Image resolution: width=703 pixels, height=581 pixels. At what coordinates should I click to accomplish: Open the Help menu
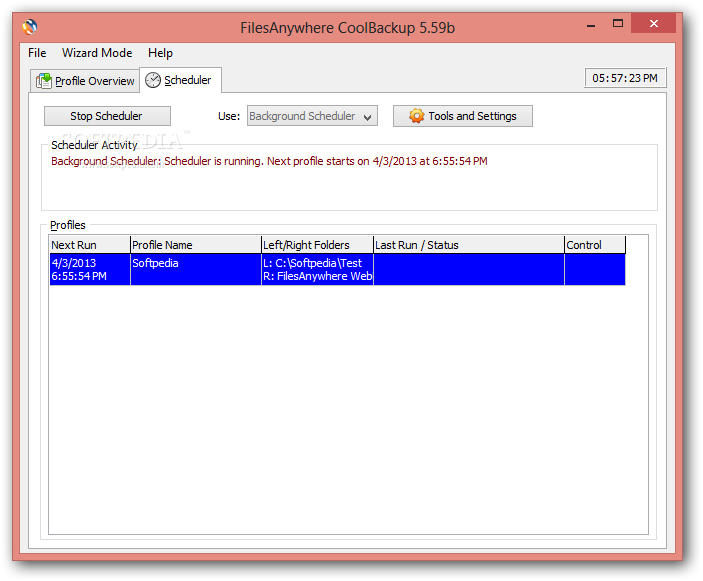[160, 53]
